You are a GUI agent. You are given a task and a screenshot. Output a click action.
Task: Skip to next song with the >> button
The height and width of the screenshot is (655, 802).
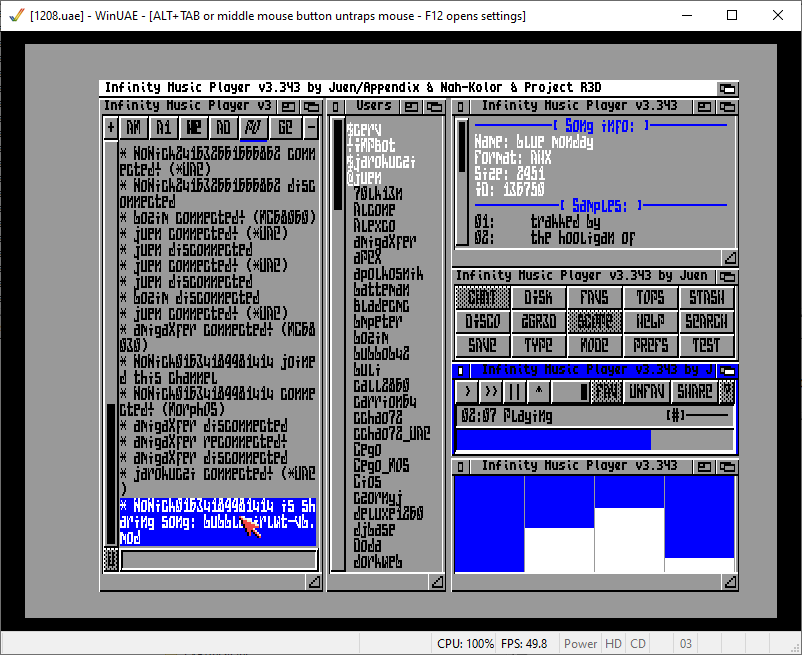point(491,392)
